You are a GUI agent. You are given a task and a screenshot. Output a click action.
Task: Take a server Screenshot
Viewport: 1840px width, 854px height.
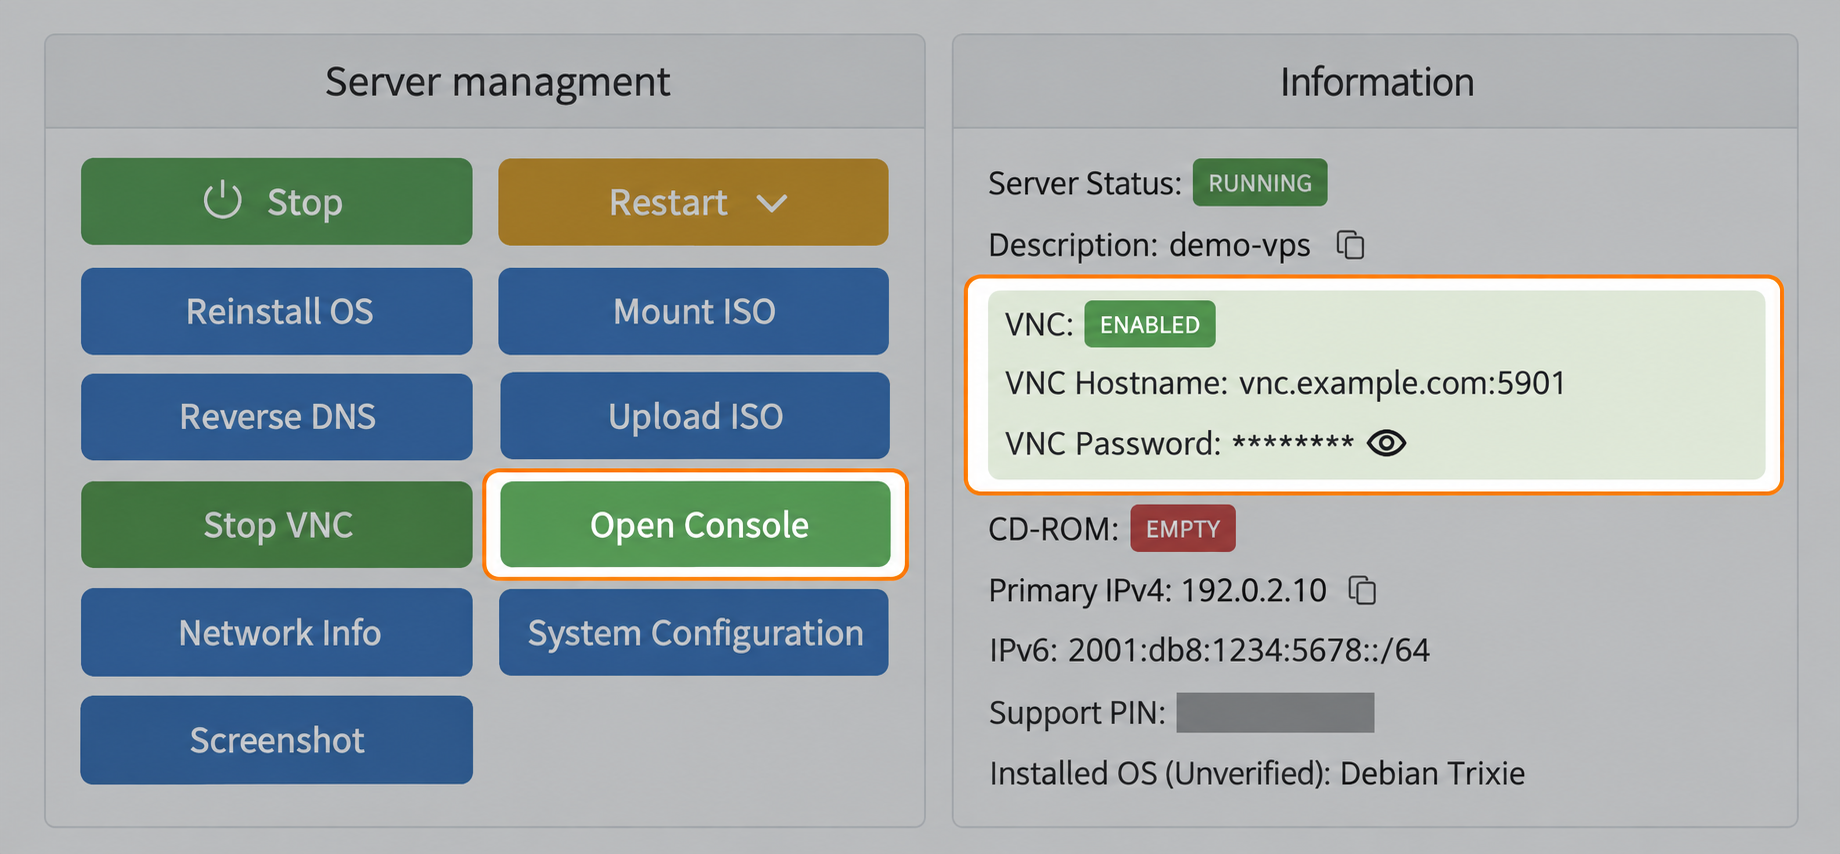(x=277, y=740)
